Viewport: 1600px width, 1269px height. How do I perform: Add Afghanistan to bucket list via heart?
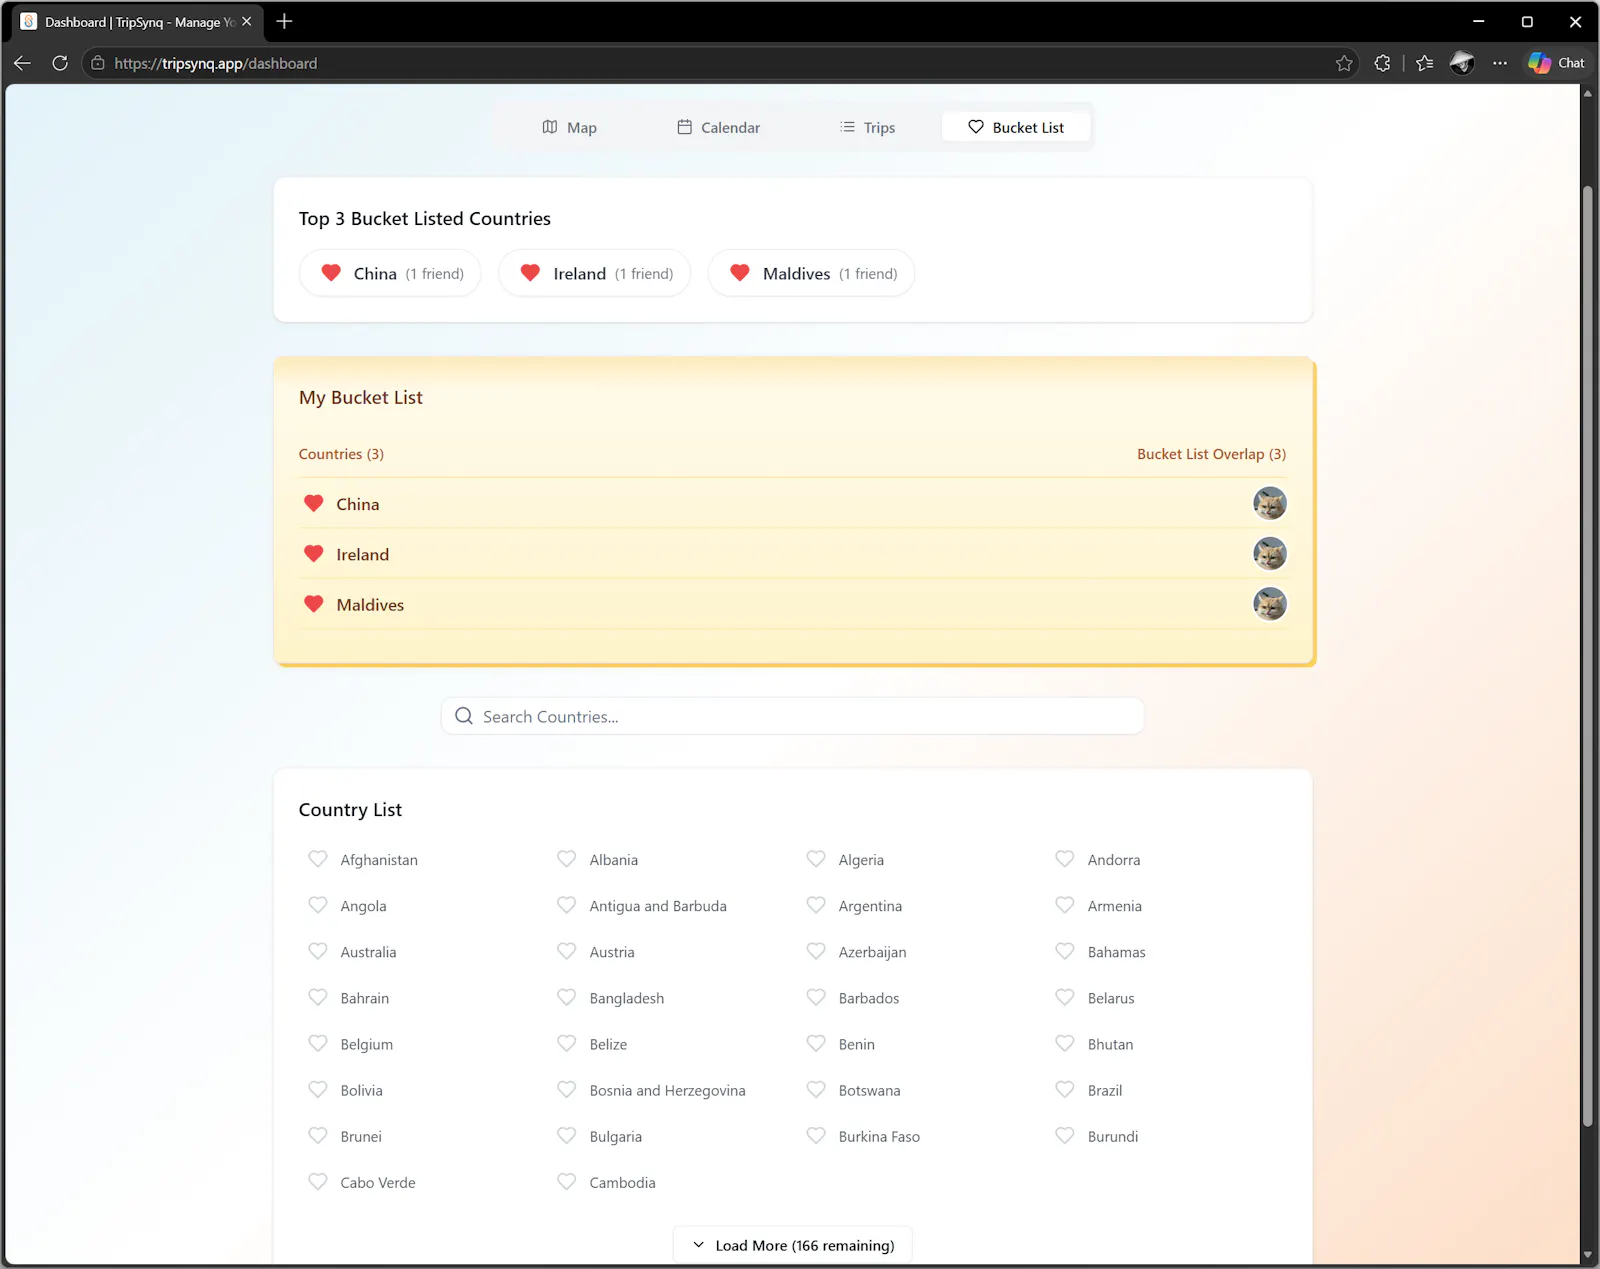(x=318, y=859)
